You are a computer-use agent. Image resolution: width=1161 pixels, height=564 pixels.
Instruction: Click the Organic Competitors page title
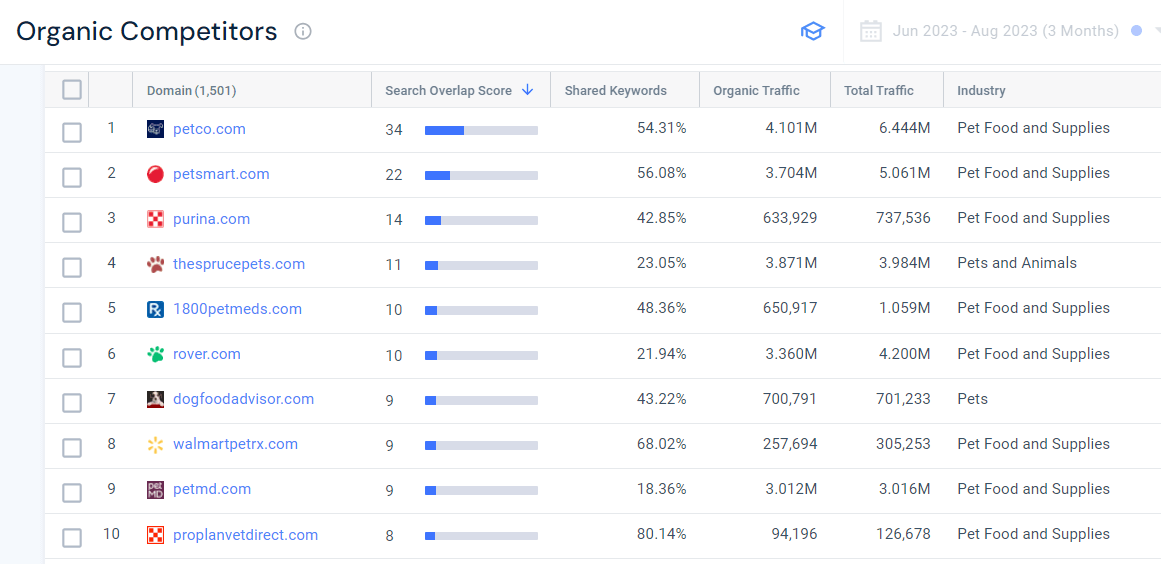[x=147, y=32]
